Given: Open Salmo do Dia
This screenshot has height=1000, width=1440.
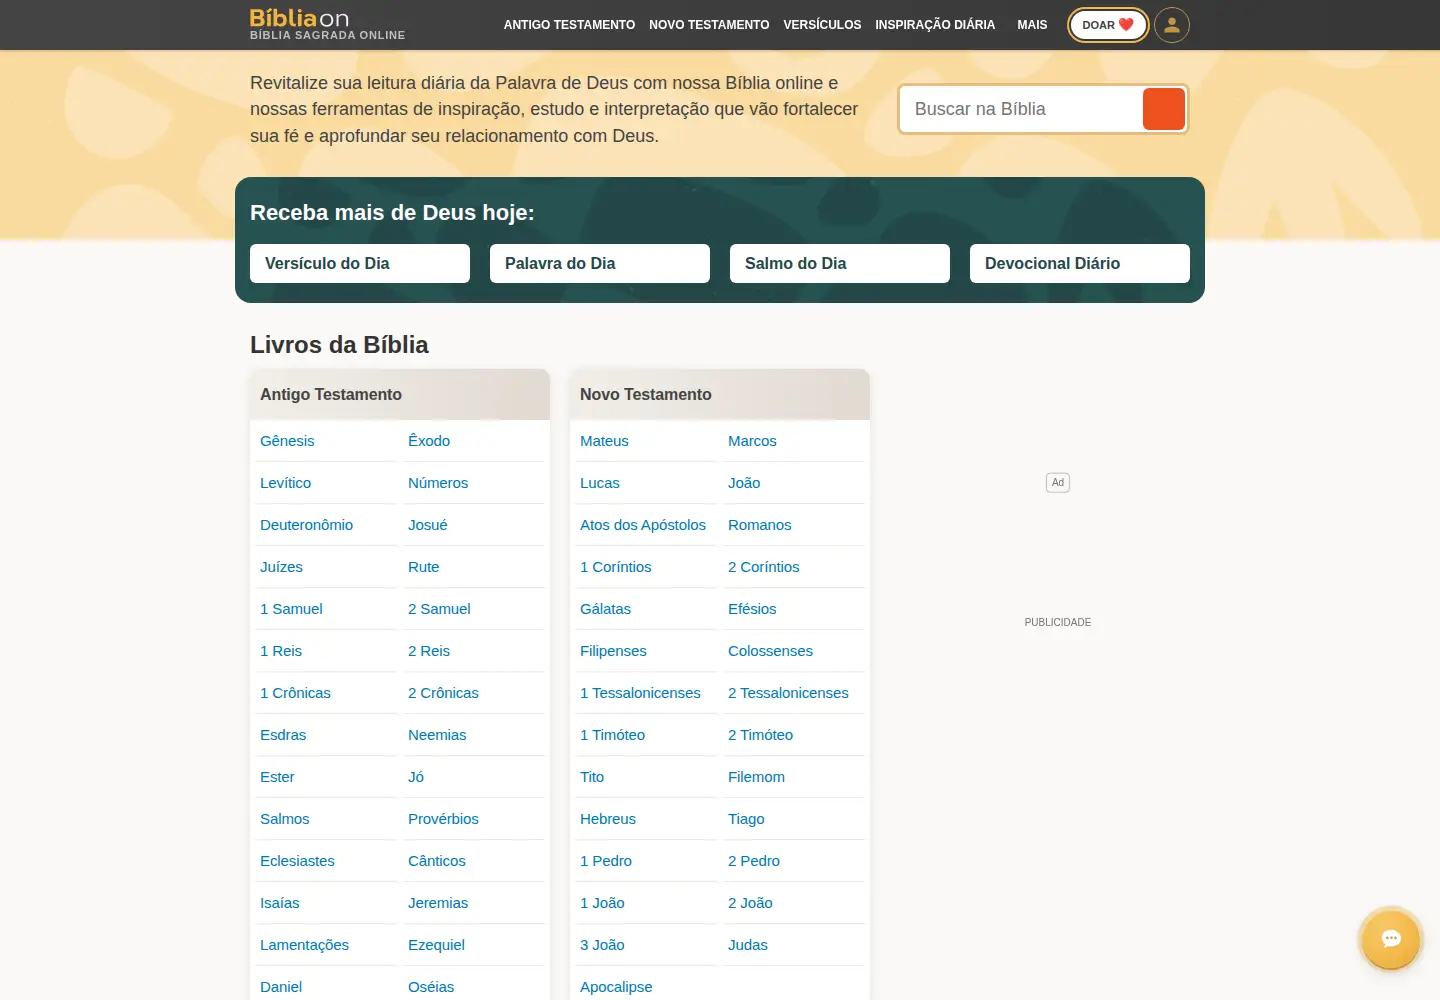Looking at the screenshot, I should tap(840, 263).
